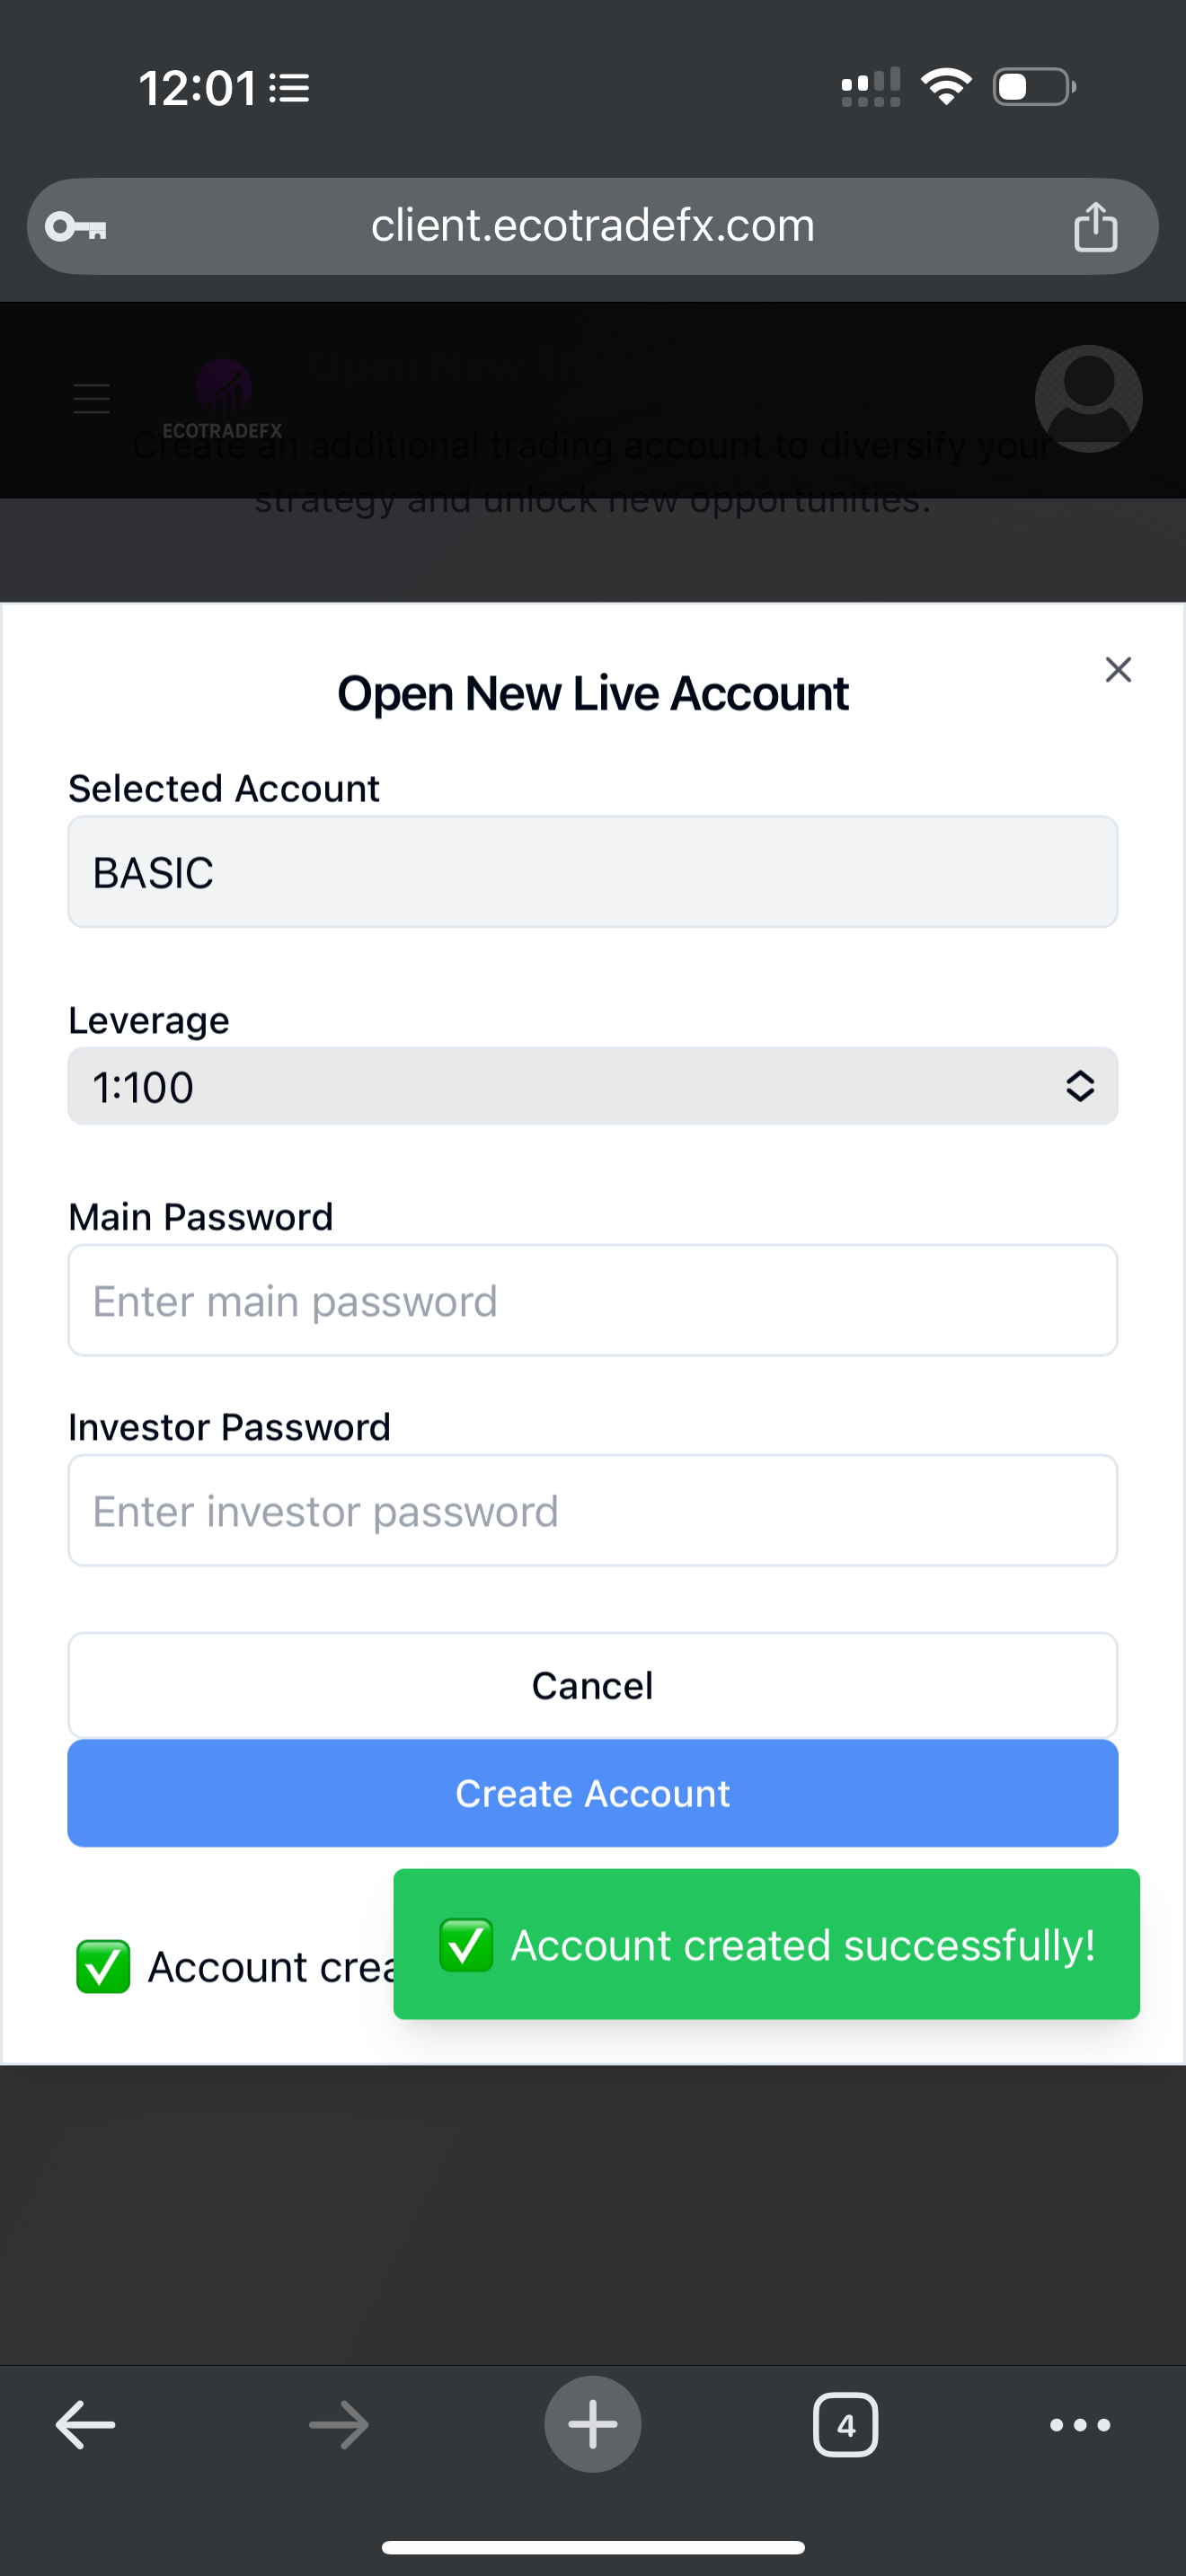The height and width of the screenshot is (2576, 1186).
Task: Open the browser three-dot menu
Action: [1080, 2425]
